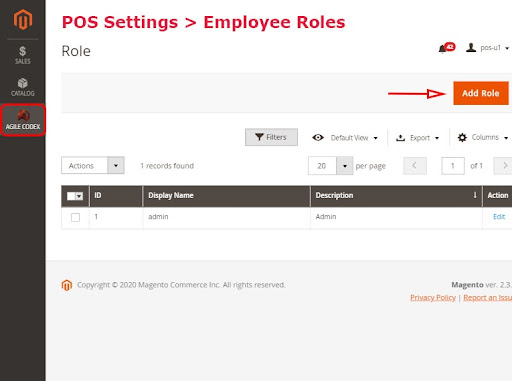Click the 'Admin' description cell

coord(396,217)
